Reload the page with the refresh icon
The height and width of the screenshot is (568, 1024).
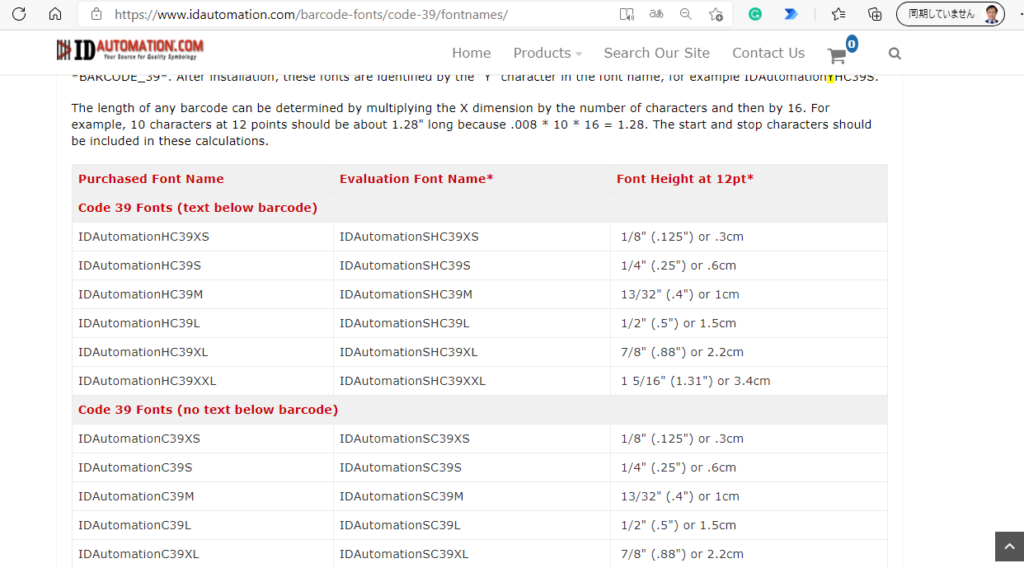pyautogui.click(x=19, y=14)
